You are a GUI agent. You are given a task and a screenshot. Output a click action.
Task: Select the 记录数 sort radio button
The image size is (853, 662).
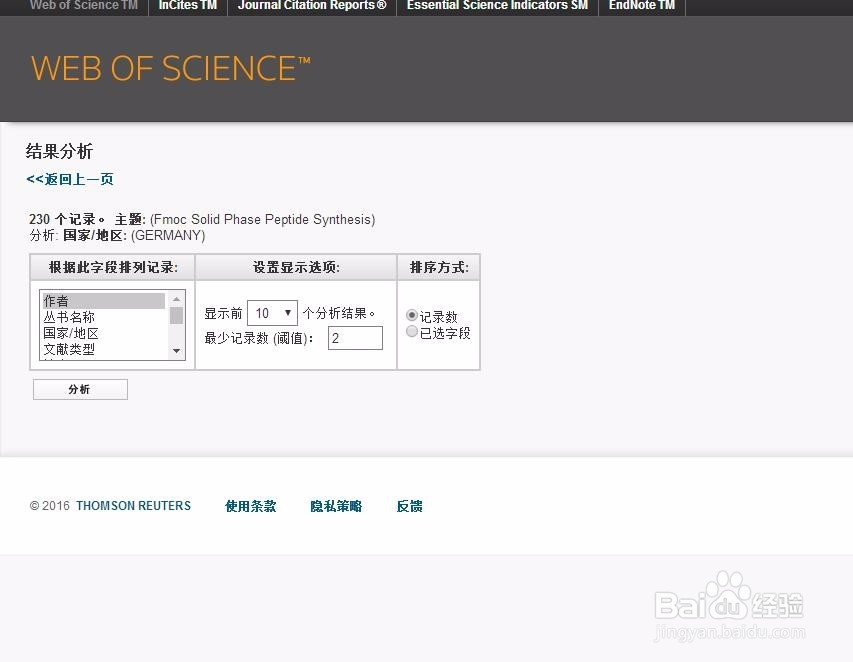tap(412, 315)
